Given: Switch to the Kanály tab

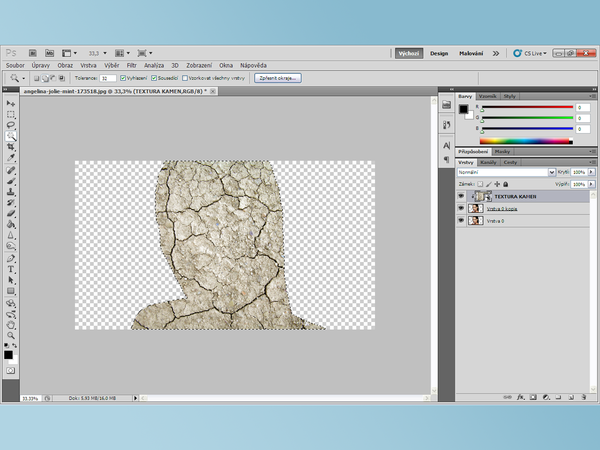Looking at the screenshot, I should click(x=489, y=161).
